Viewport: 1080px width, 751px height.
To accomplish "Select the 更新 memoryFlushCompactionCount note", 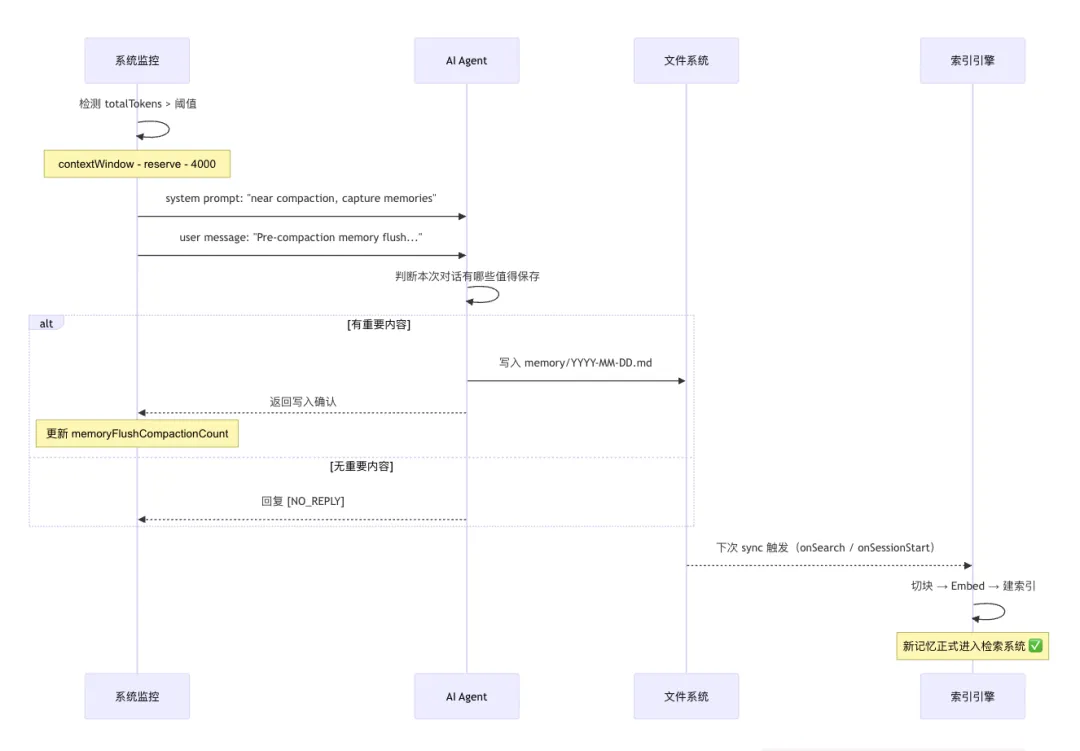I will click(137, 434).
